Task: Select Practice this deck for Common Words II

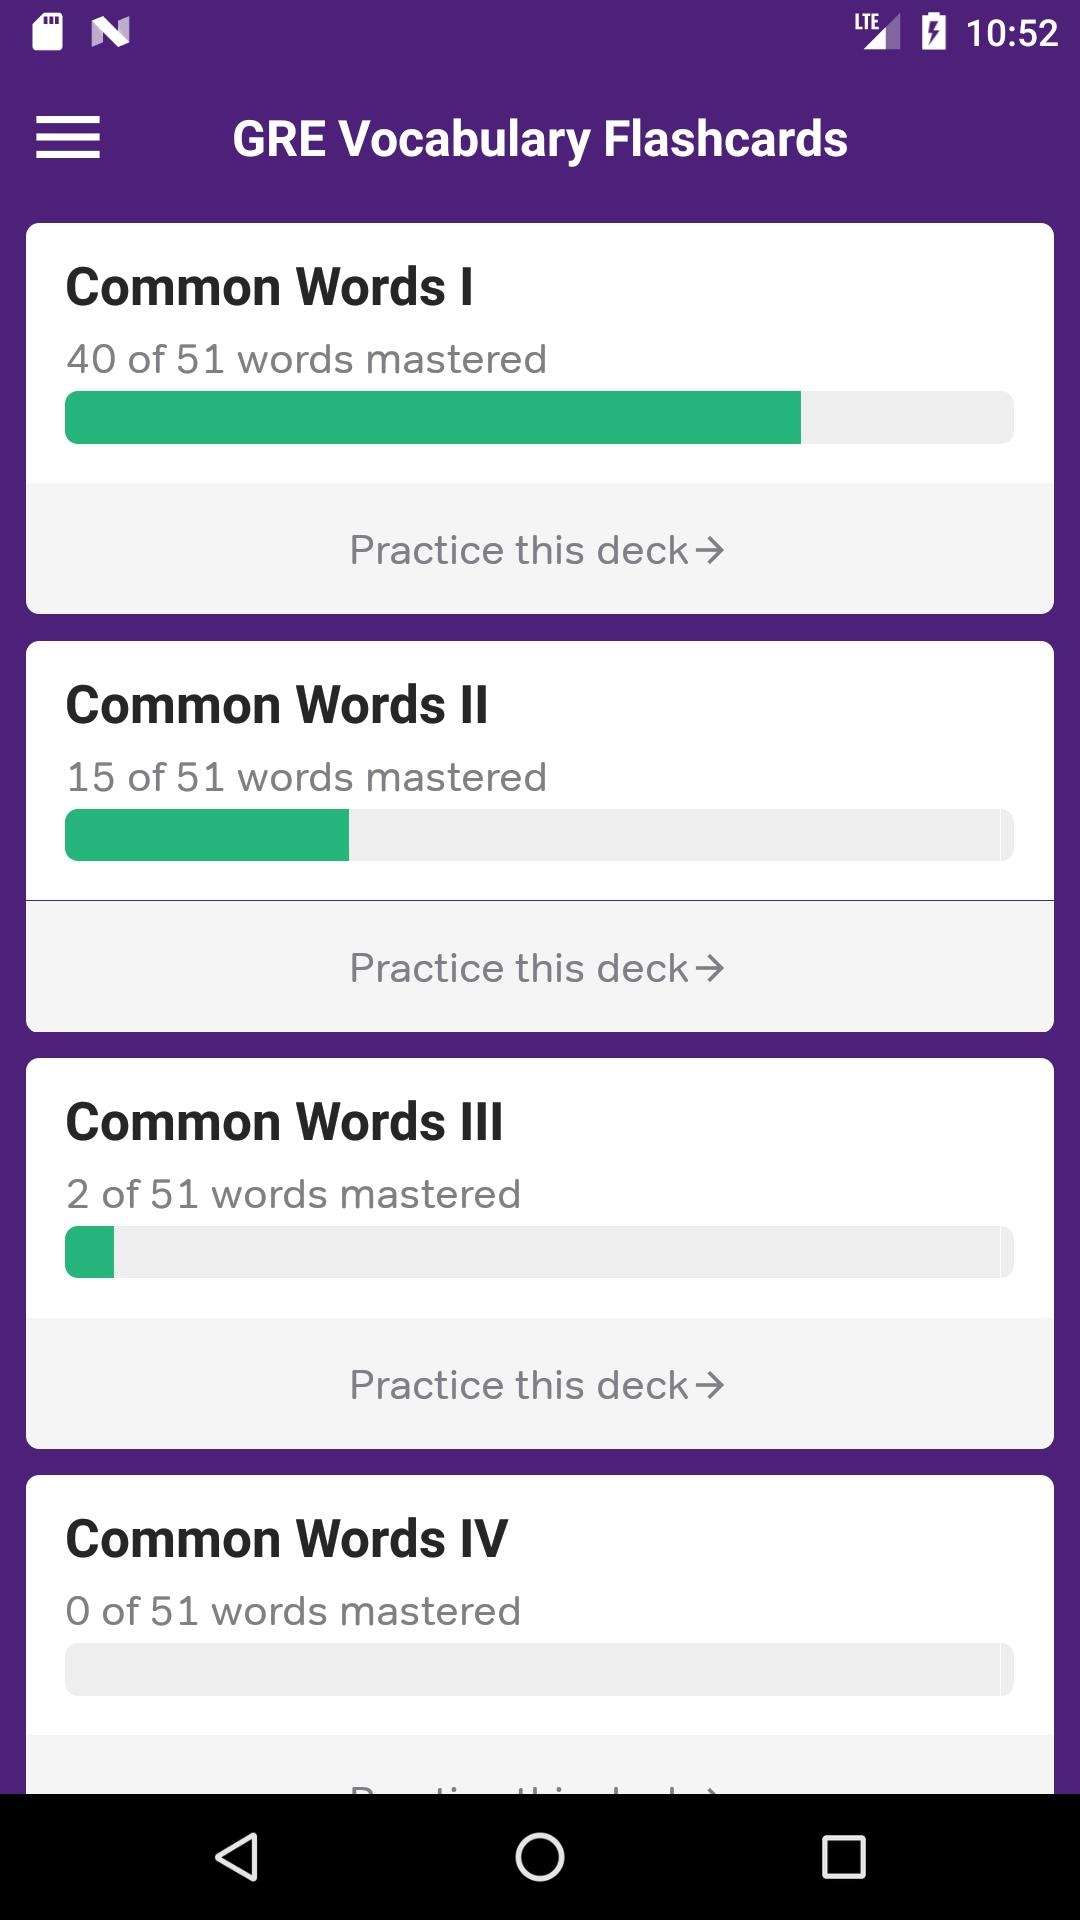Action: [537, 966]
